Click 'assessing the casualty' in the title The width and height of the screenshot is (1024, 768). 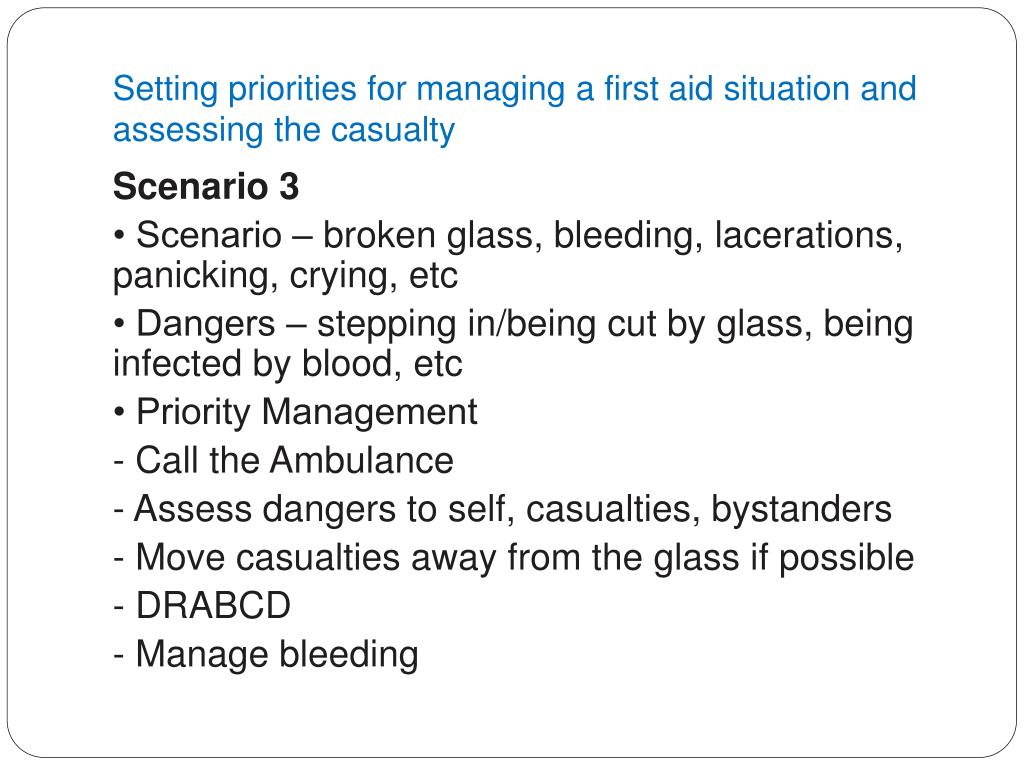[x=283, y=130]
